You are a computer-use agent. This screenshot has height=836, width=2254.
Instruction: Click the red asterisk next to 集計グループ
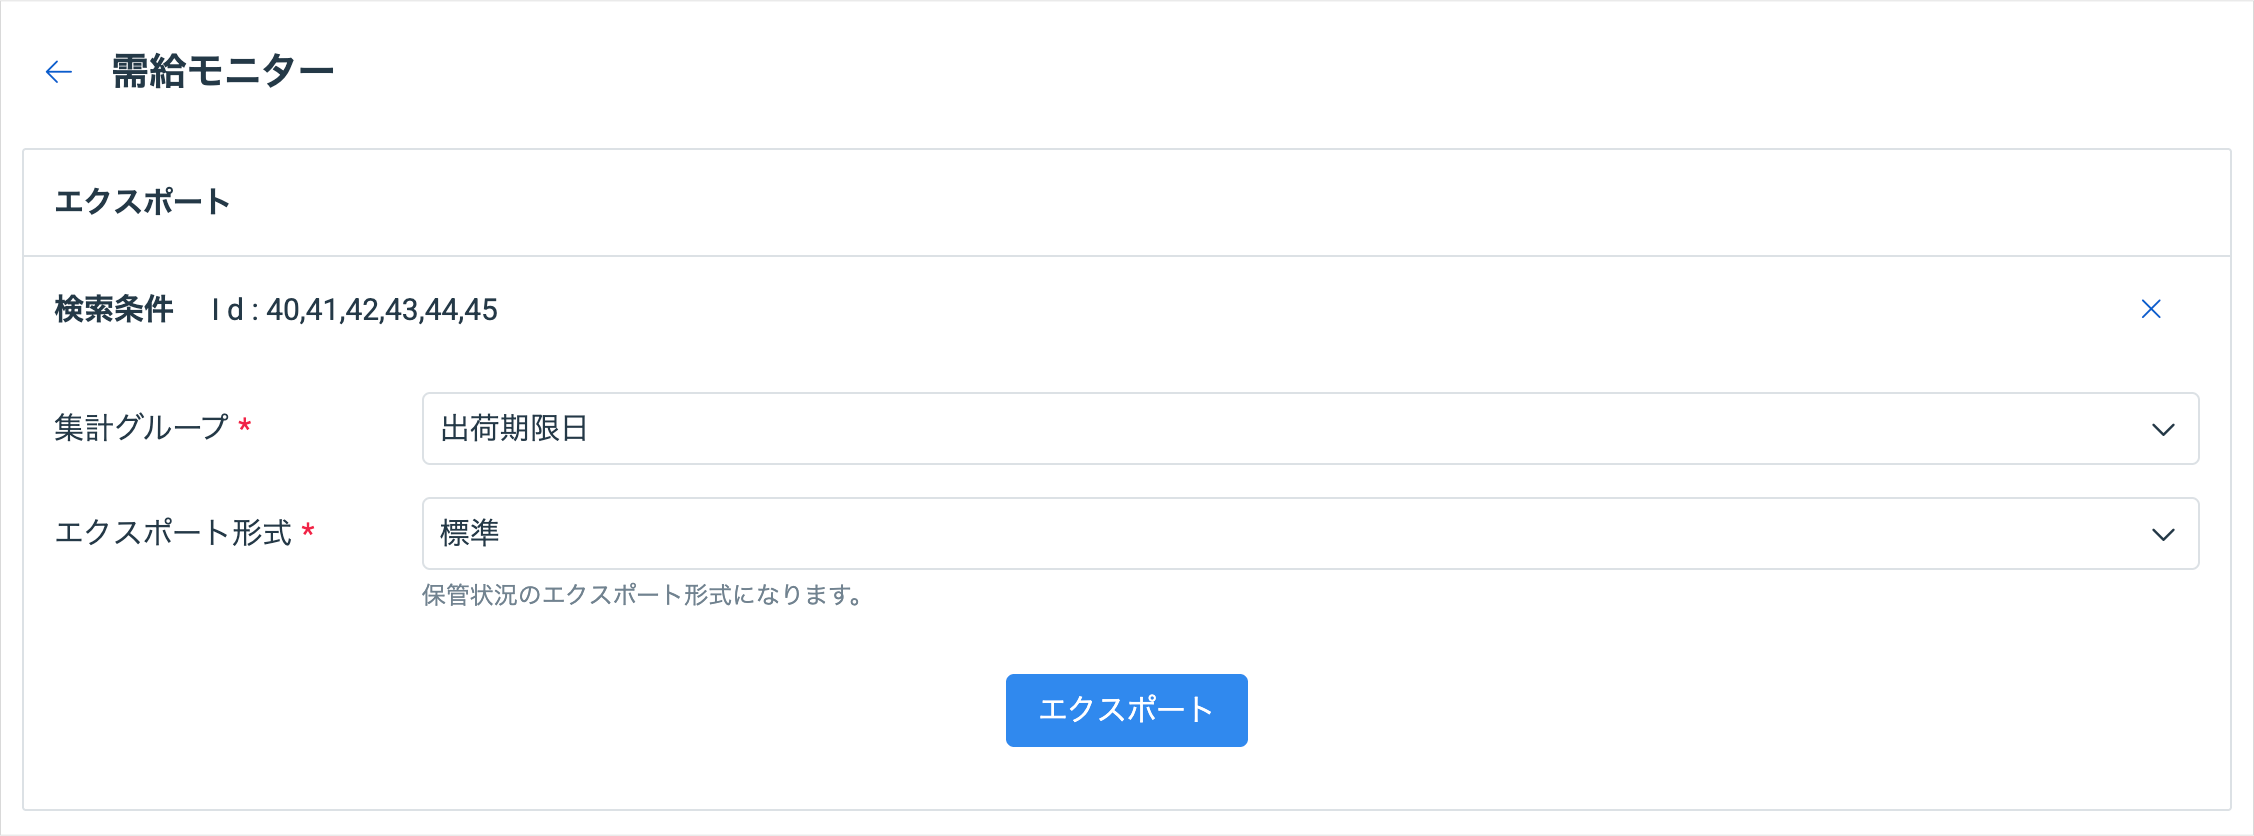click(x=245, y=428)
